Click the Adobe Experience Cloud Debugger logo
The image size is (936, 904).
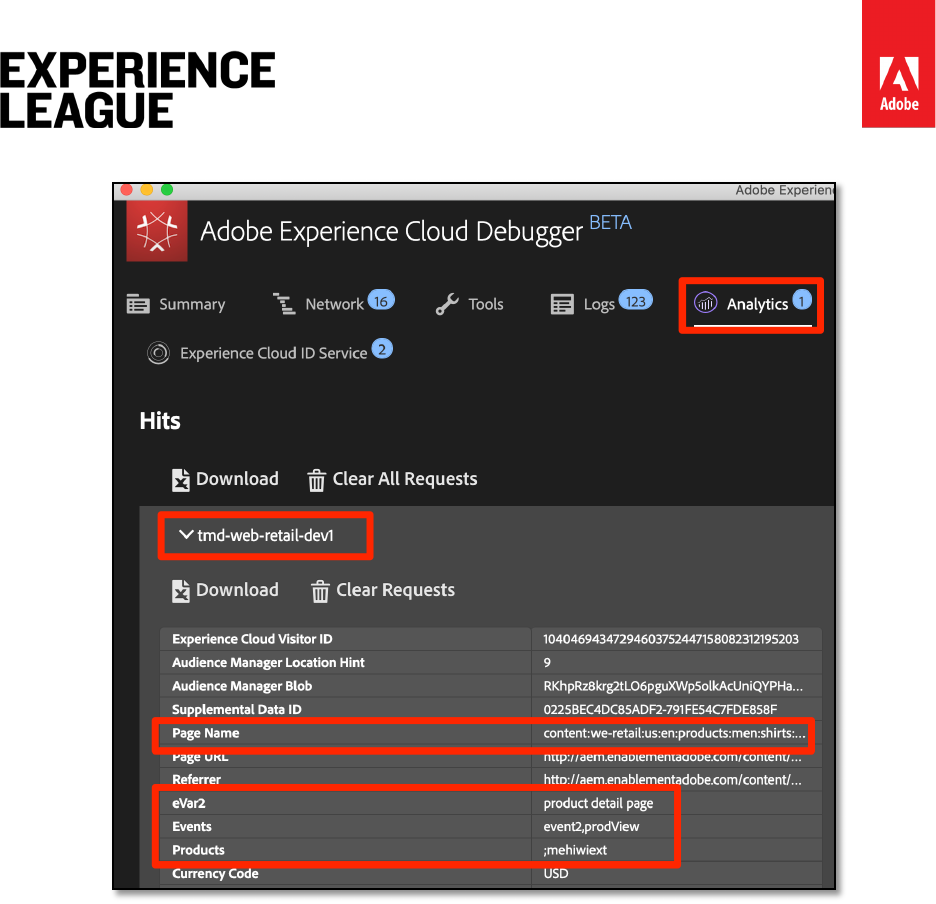(157, 231)
